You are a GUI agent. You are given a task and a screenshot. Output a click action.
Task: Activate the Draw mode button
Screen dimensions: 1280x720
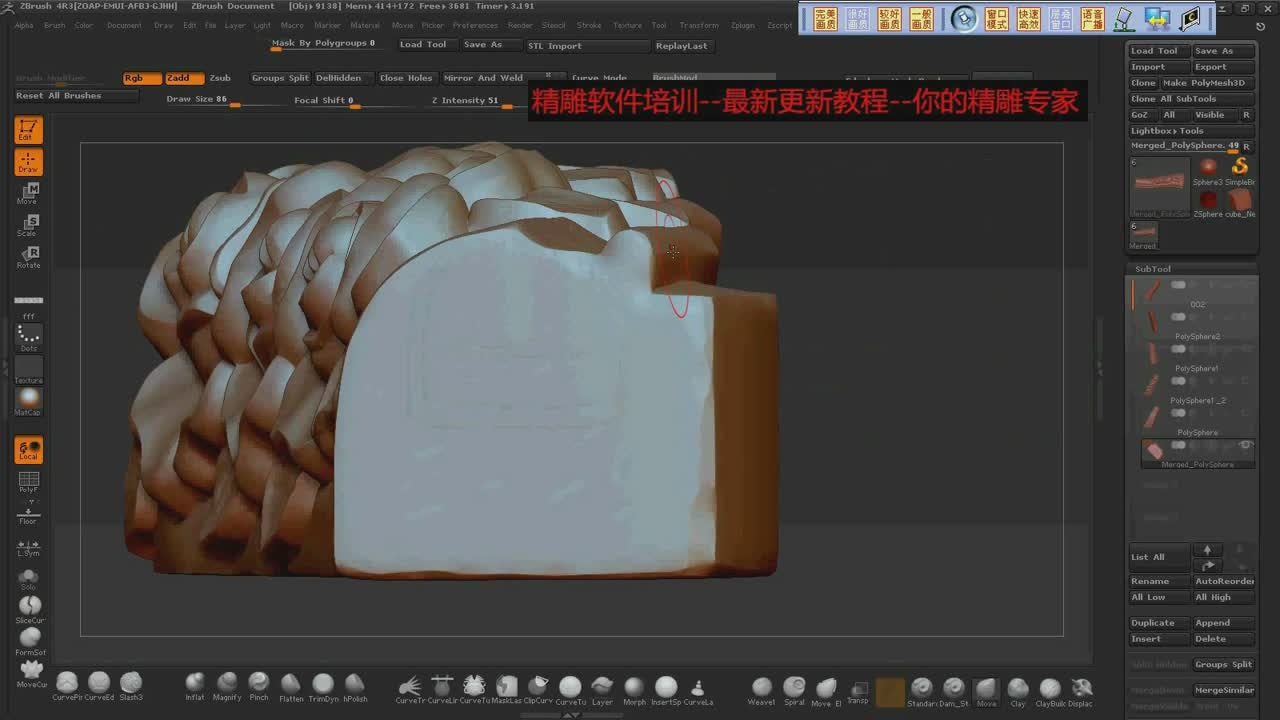tap(28, 162)
